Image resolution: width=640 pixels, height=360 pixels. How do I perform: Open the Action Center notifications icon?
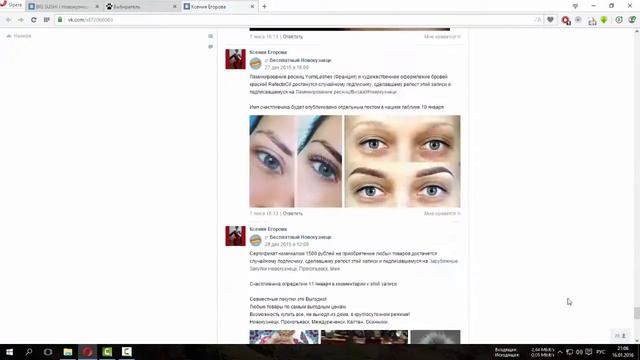589,352
